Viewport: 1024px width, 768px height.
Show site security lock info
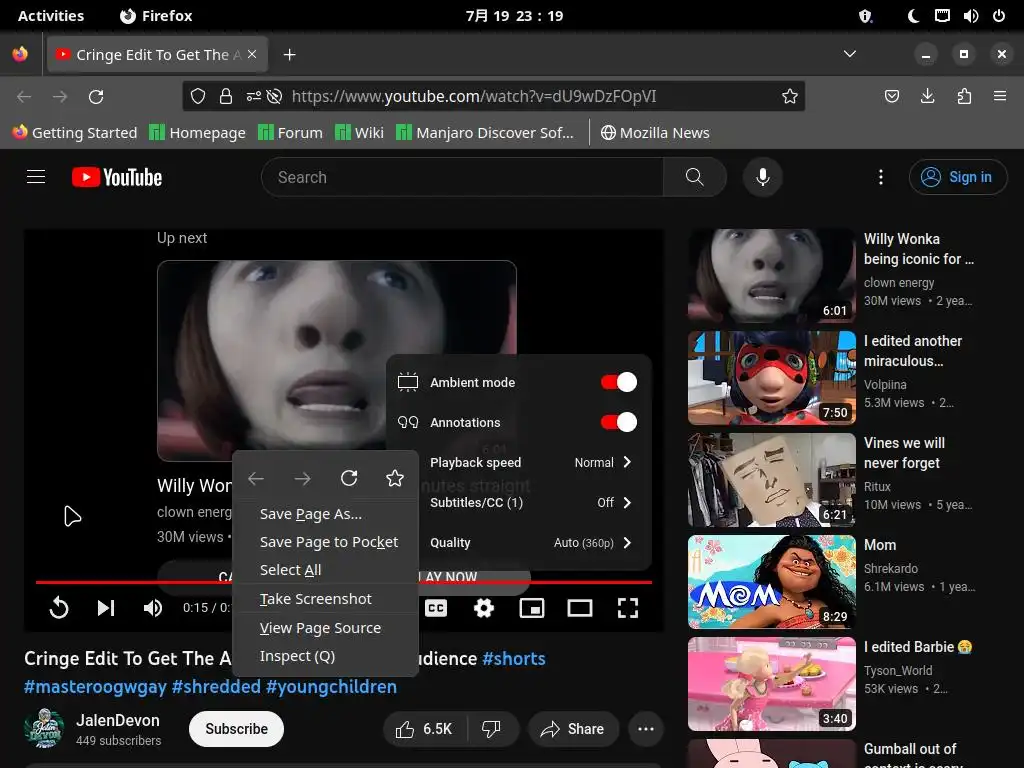(226, 97)
